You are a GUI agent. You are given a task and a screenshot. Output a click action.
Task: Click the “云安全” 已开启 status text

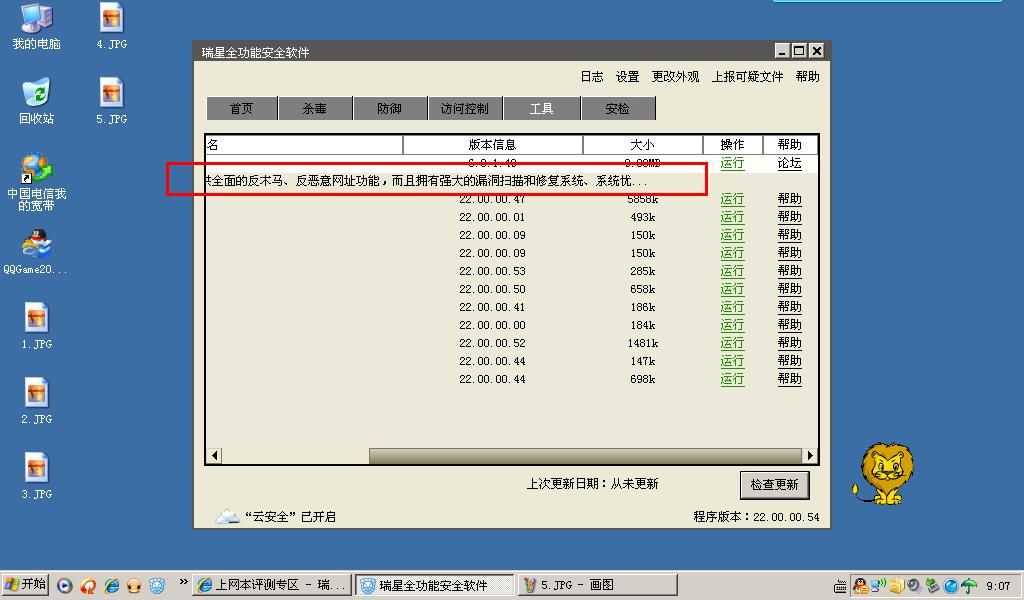click(290, 516)
